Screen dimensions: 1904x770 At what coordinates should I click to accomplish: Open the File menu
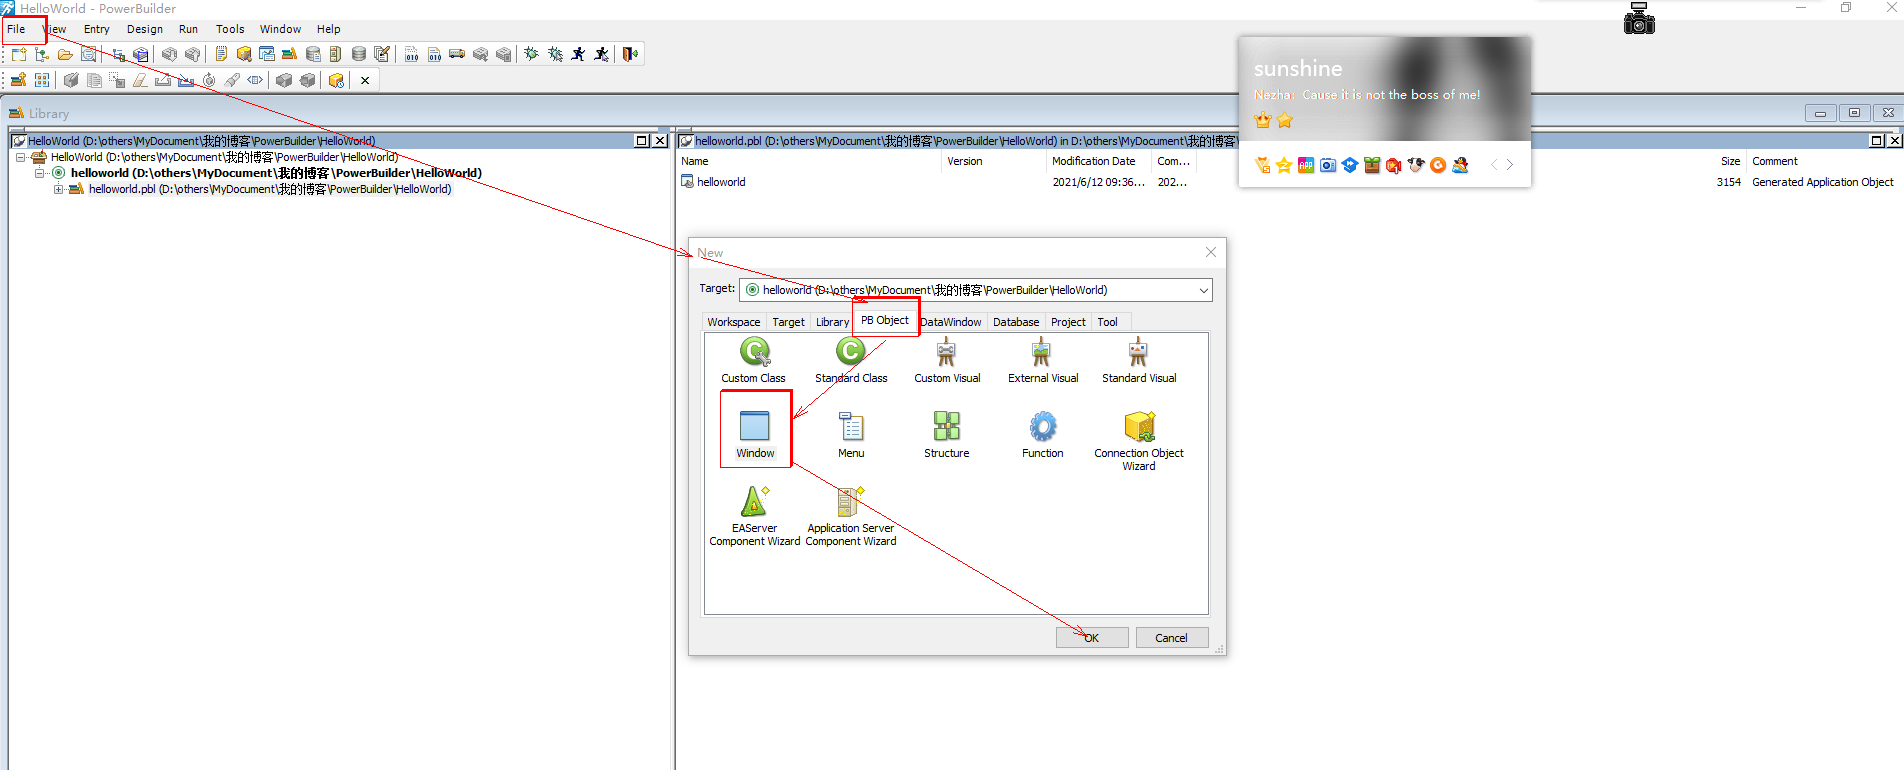(x=16, y=29)
